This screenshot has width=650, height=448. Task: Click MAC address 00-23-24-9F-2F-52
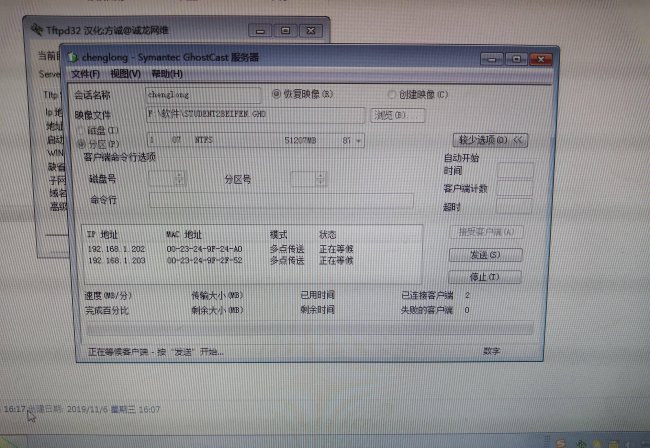point(204,261)
